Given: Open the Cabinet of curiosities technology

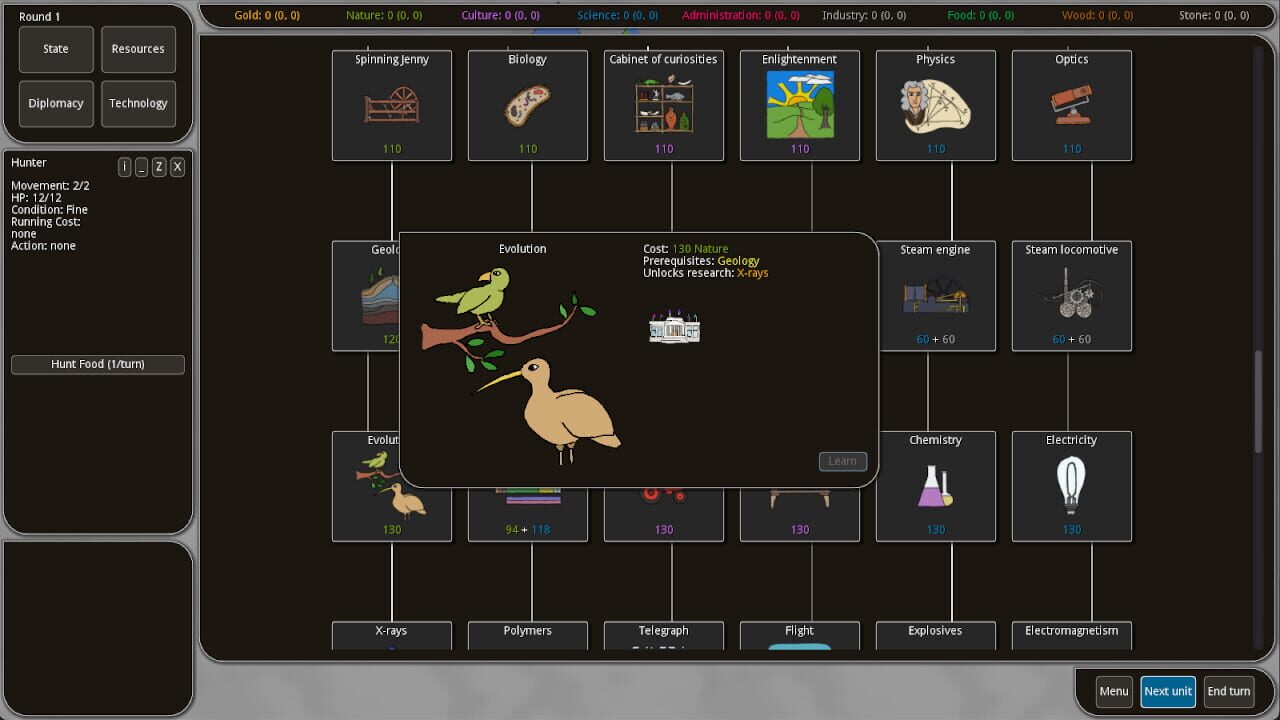Looking at the screenshot, I should point(664,105).
